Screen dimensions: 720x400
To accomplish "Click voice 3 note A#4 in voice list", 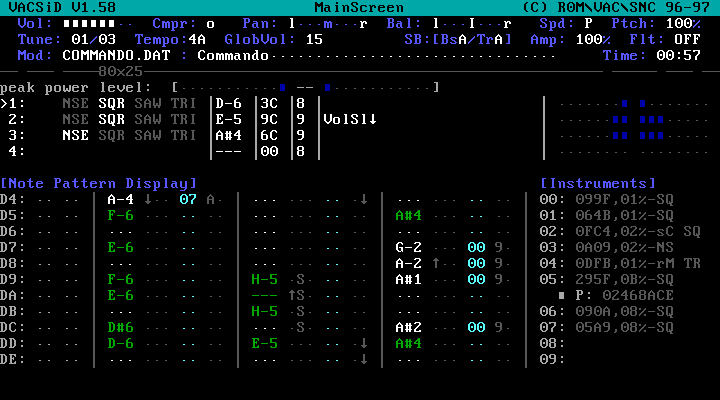I will click(228, 135).
